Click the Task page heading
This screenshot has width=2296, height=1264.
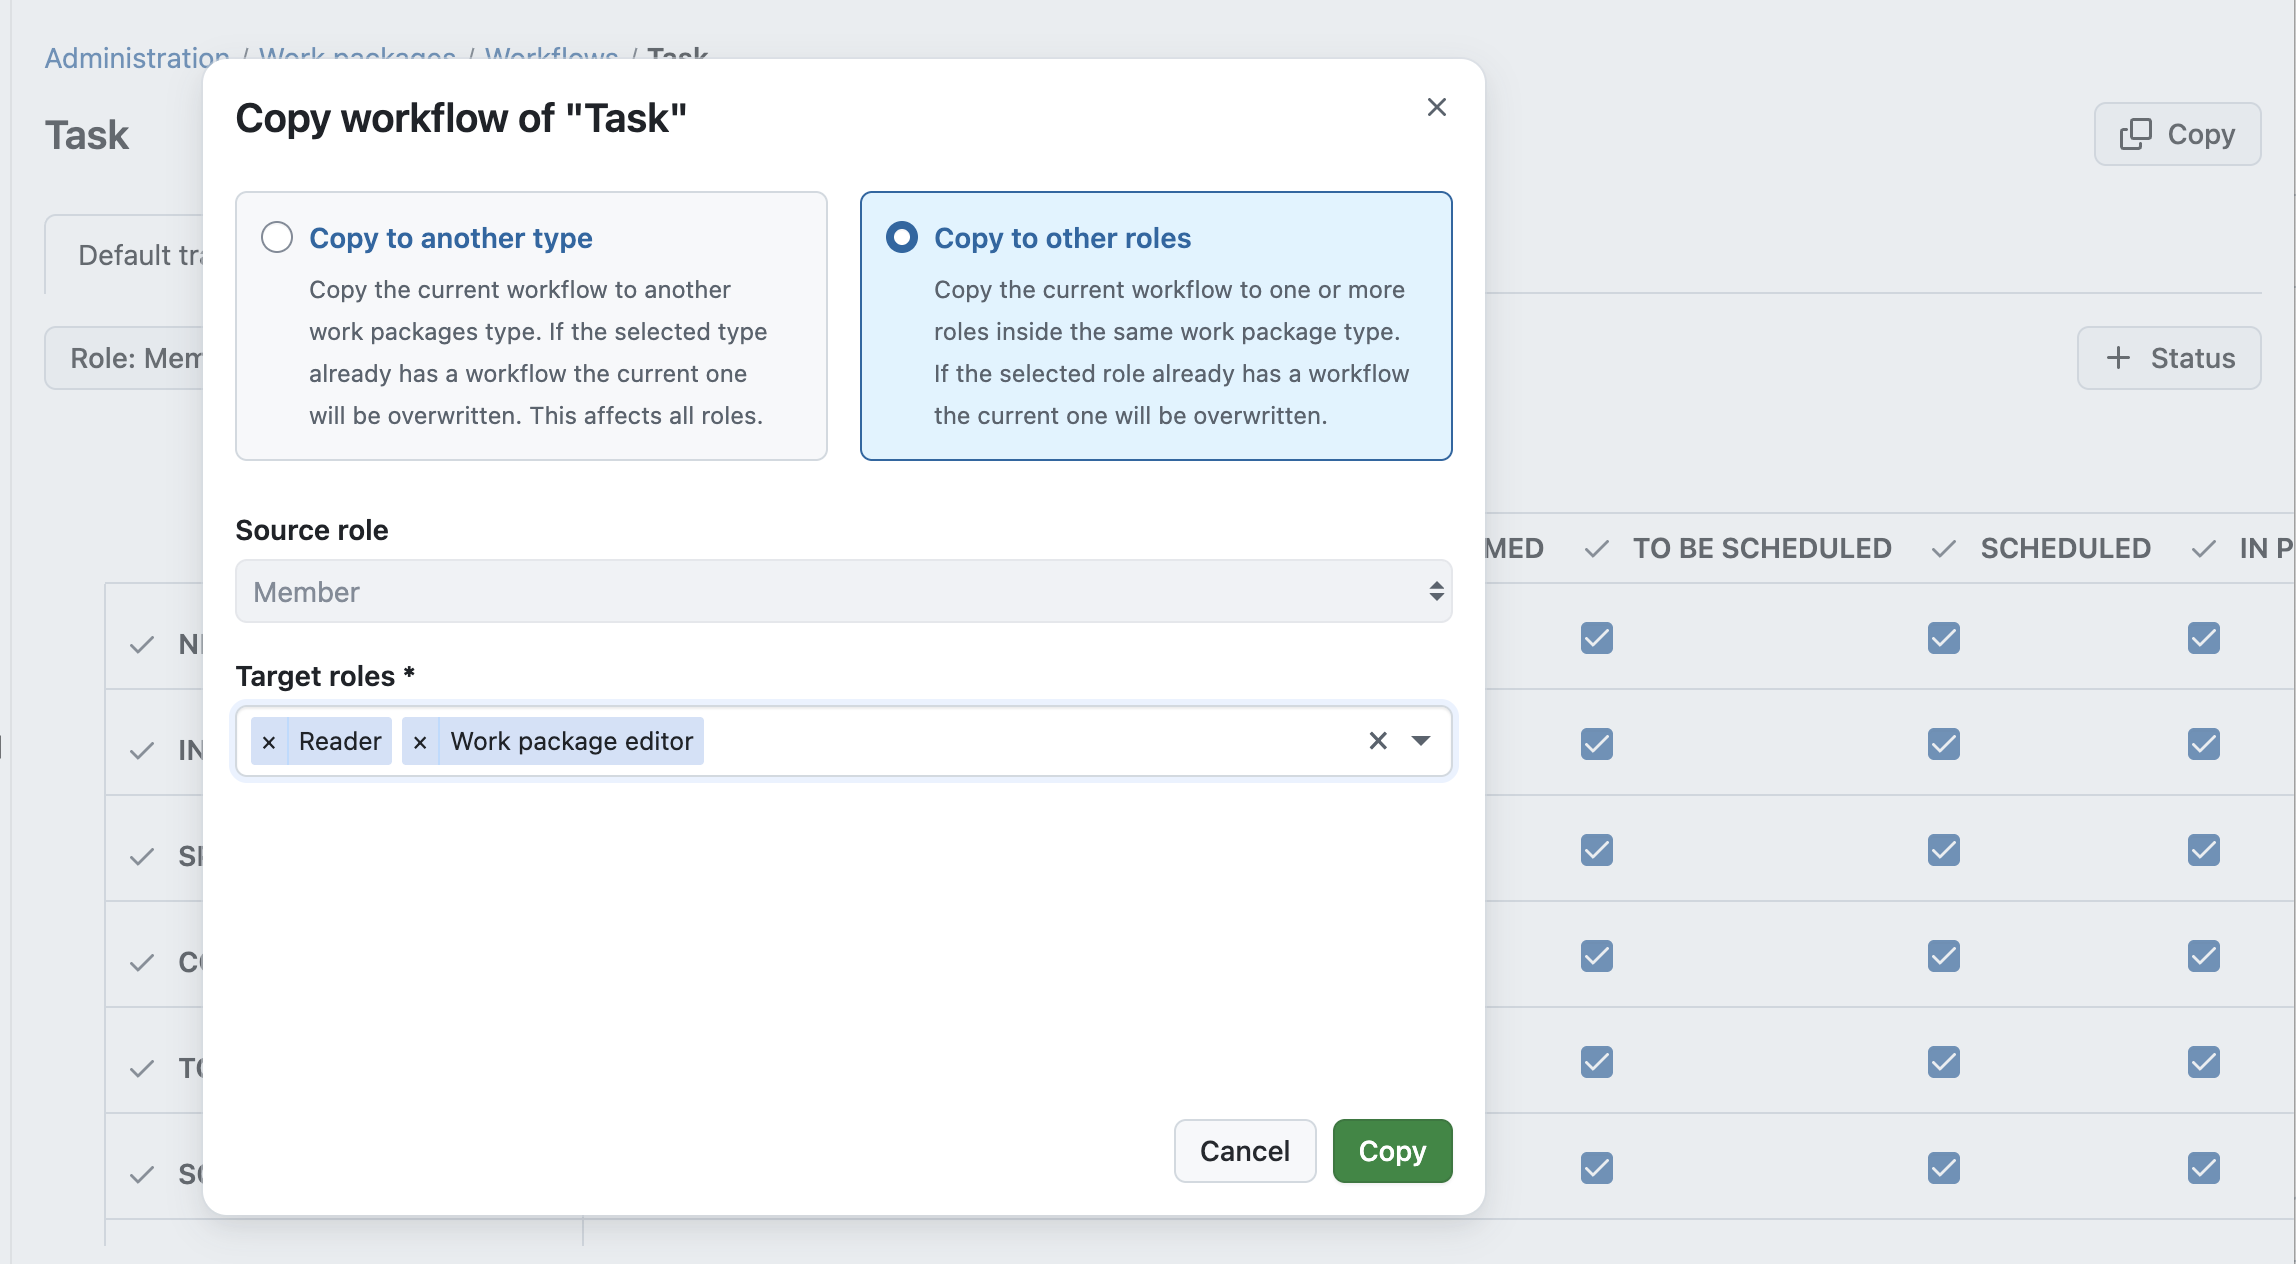87,135
